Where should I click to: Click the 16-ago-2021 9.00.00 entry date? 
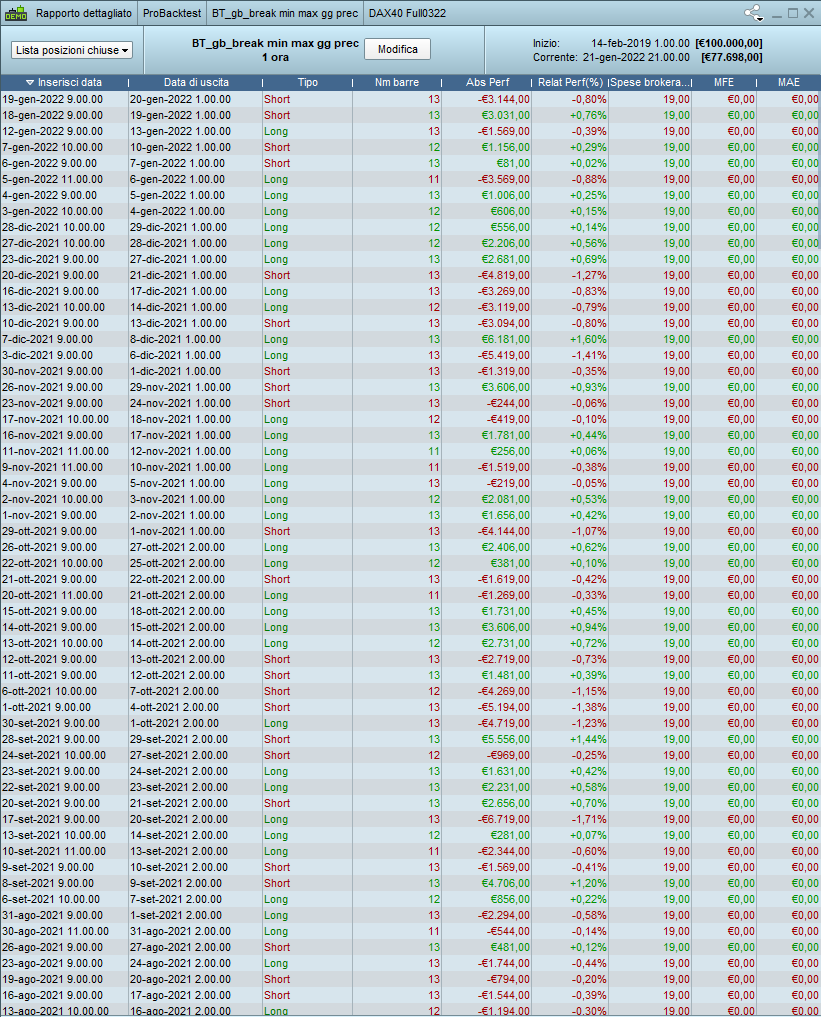[x=52, y=996]
